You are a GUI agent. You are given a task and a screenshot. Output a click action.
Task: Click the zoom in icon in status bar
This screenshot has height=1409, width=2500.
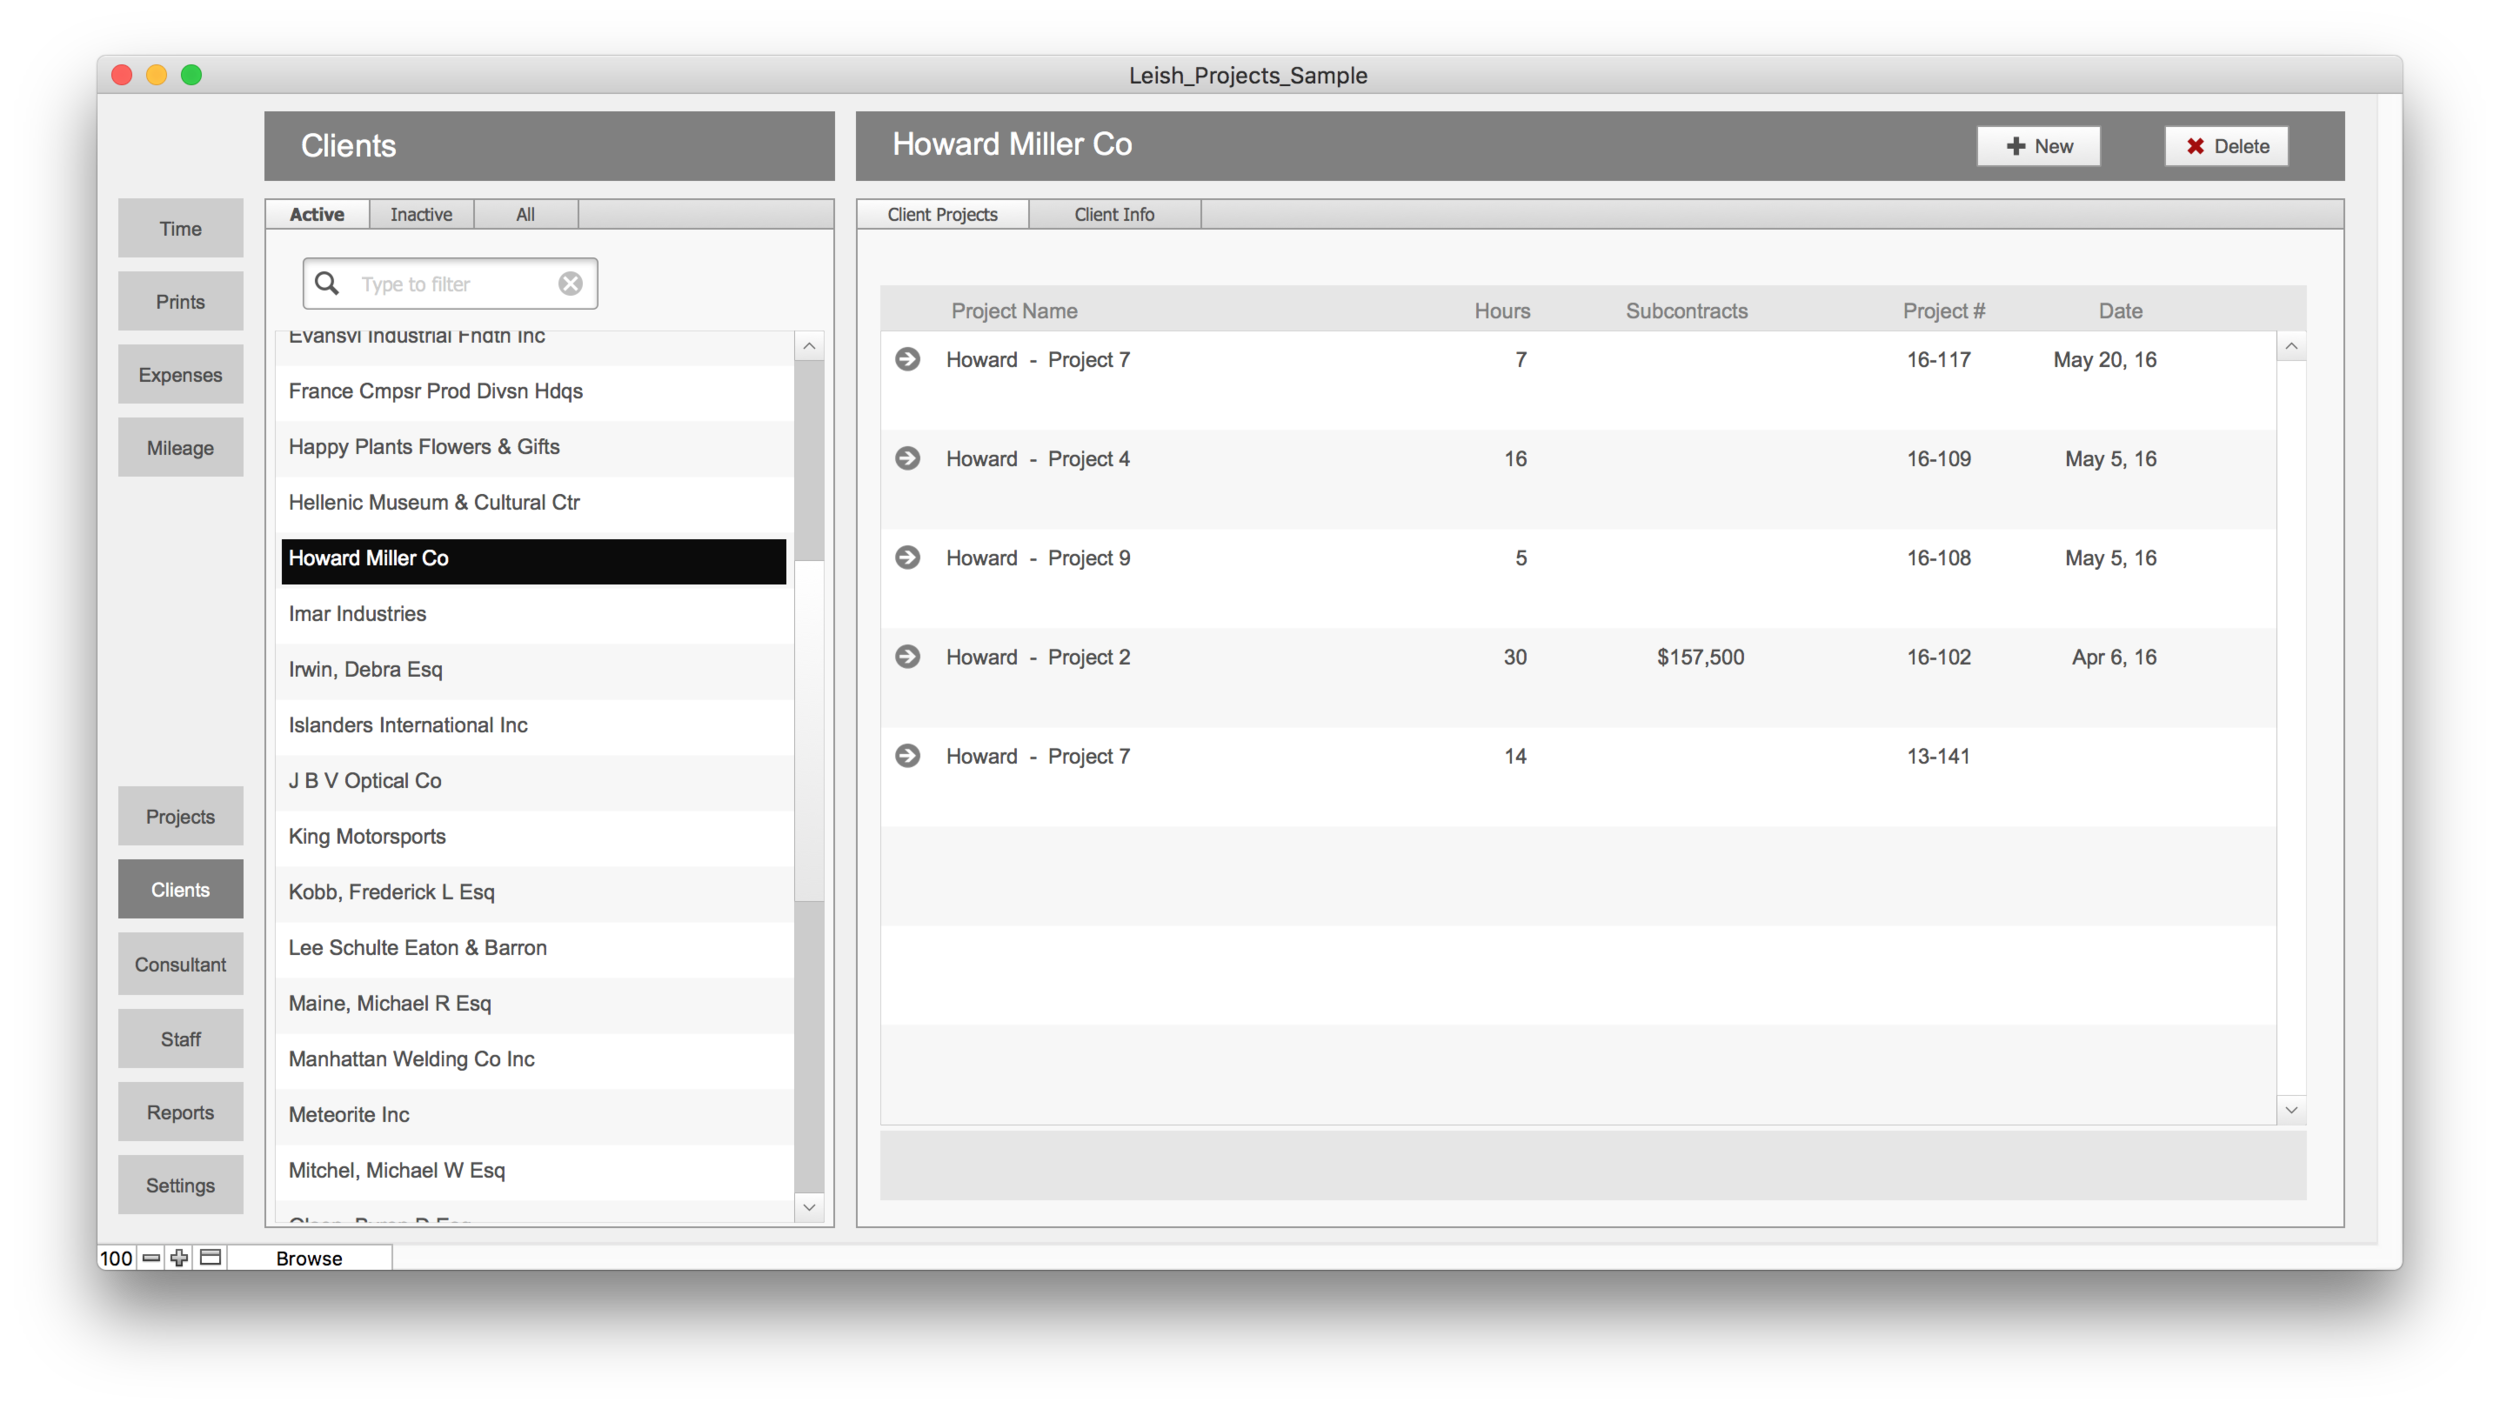tap(179, 1258)
